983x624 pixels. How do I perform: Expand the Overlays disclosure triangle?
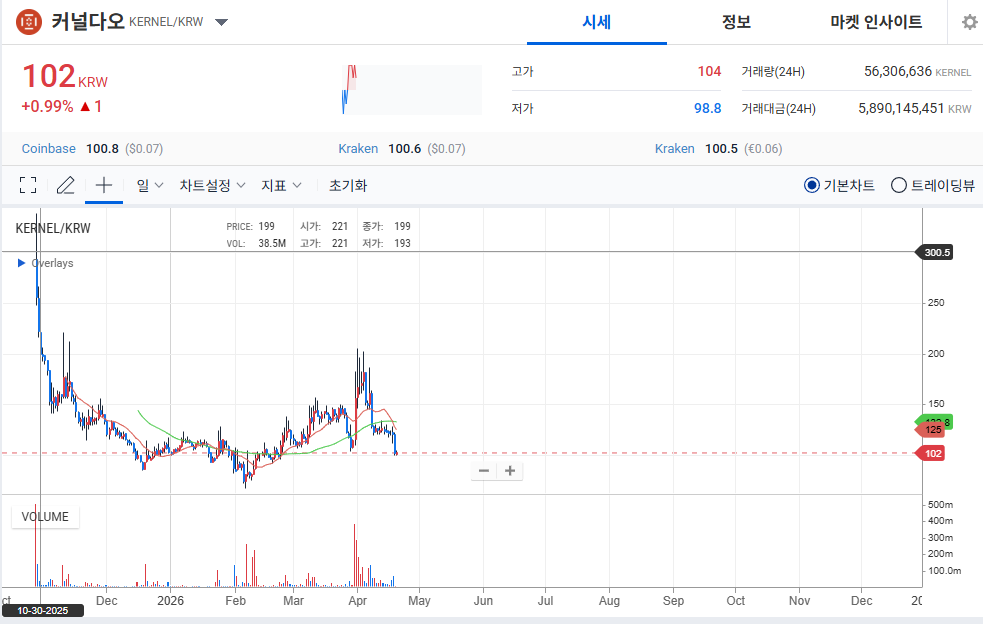point(22,263)
